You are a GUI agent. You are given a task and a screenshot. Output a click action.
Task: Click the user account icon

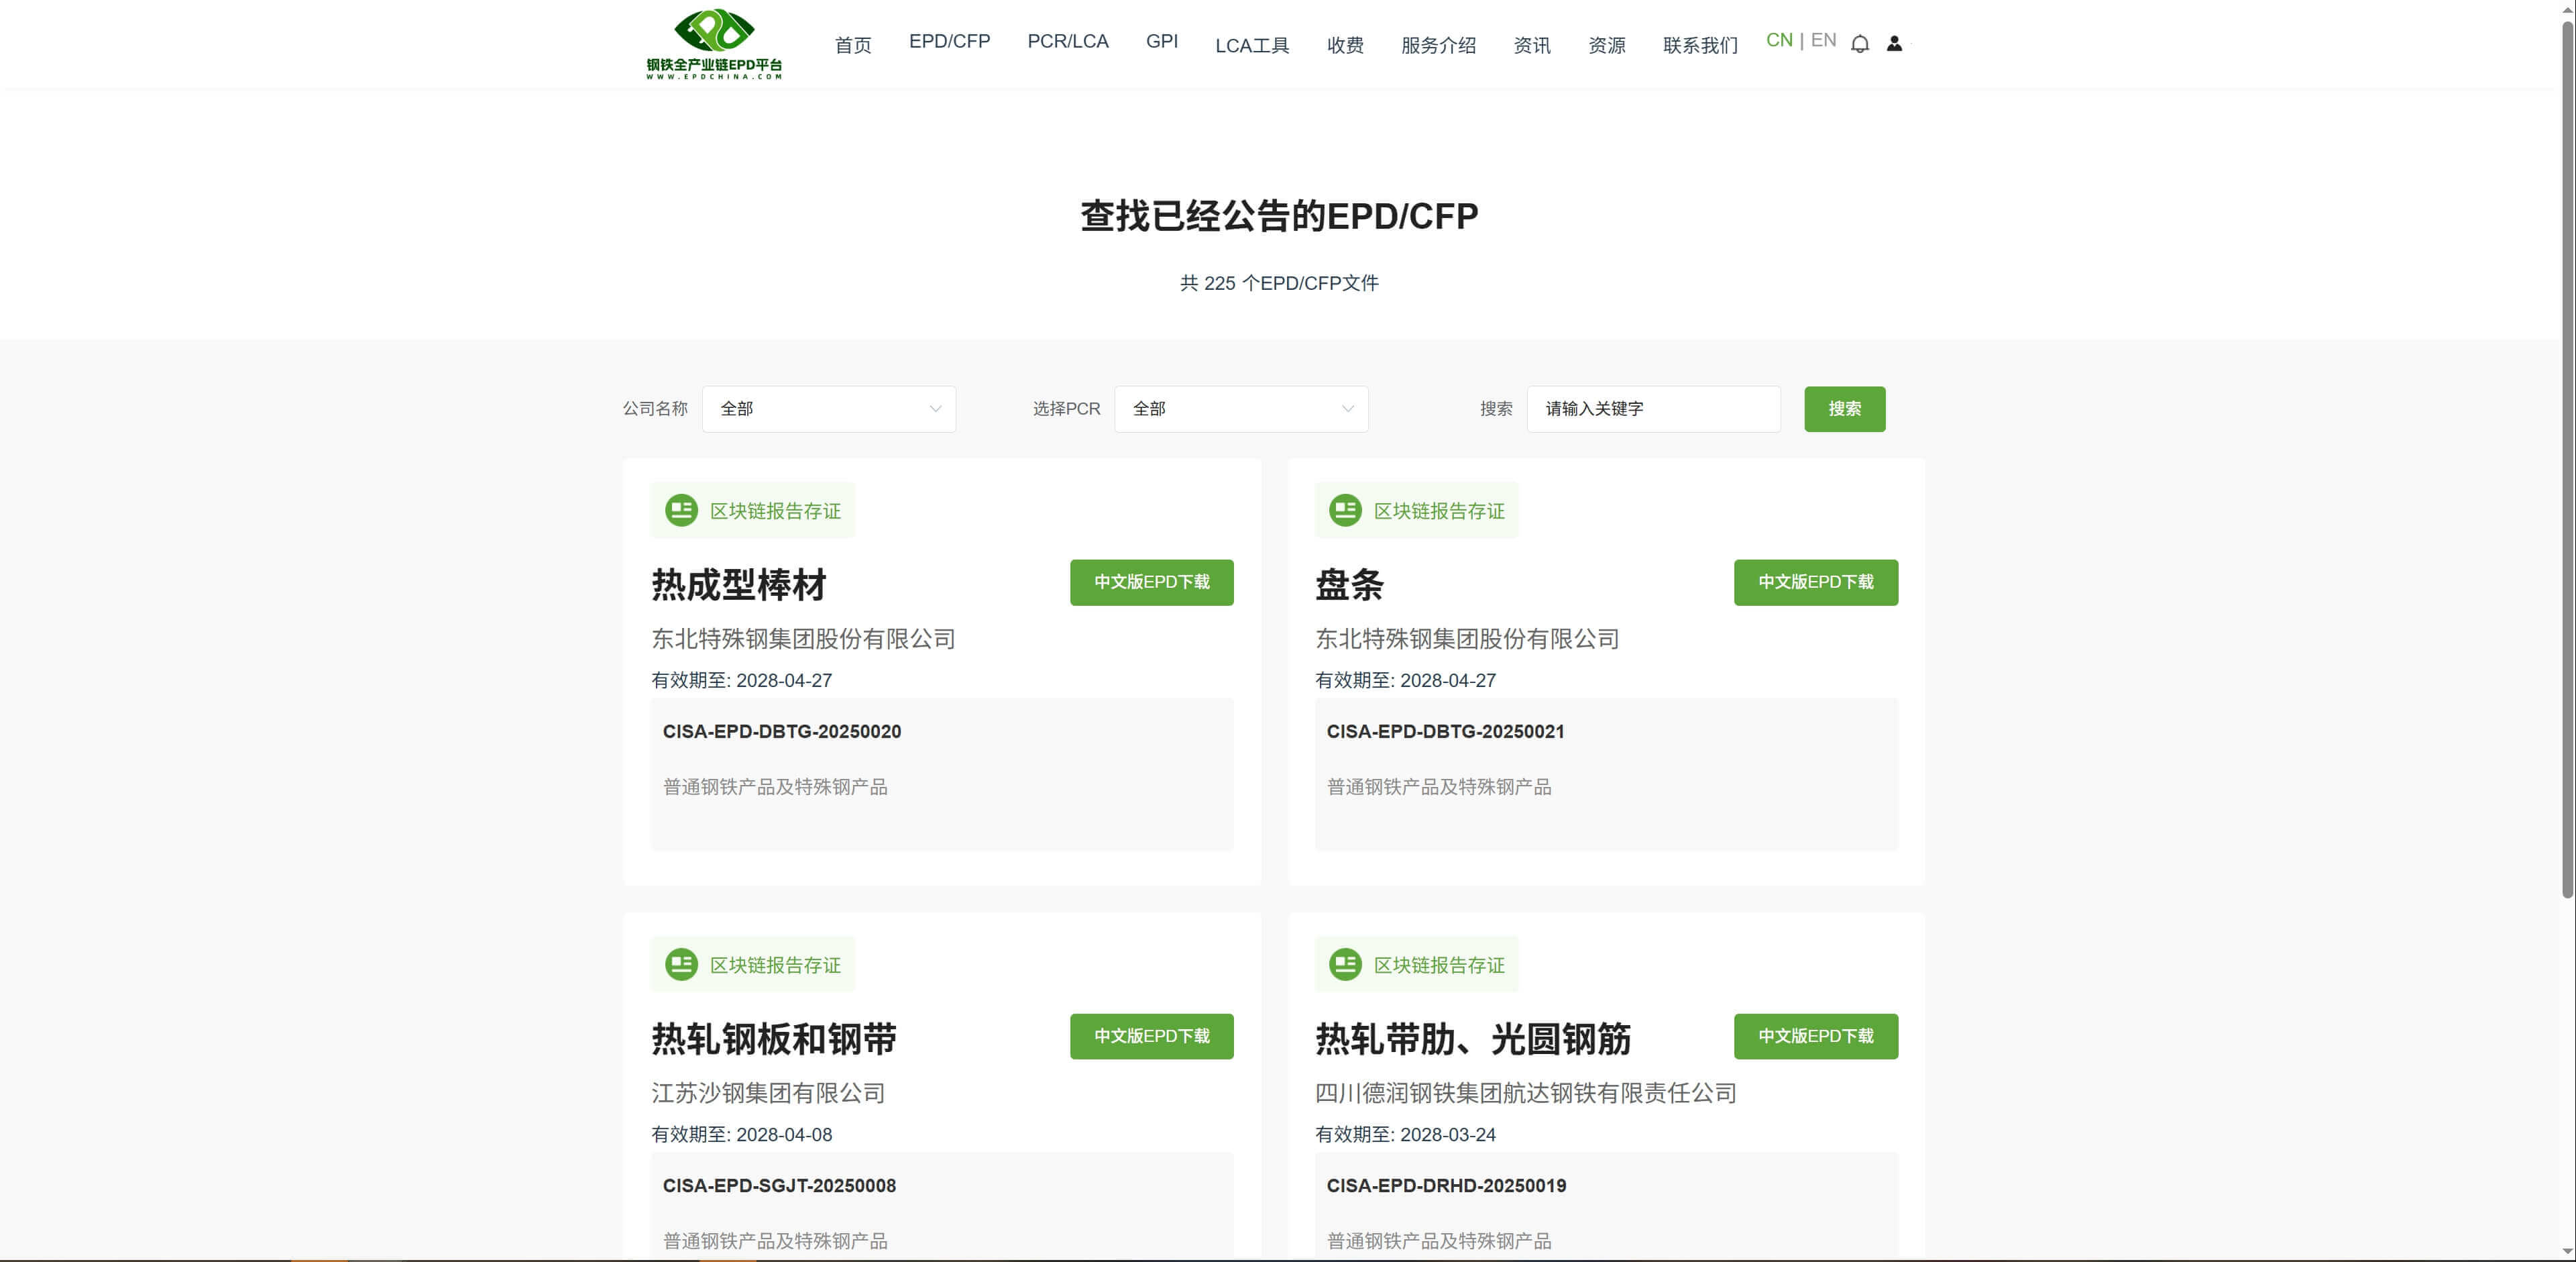1894,44
